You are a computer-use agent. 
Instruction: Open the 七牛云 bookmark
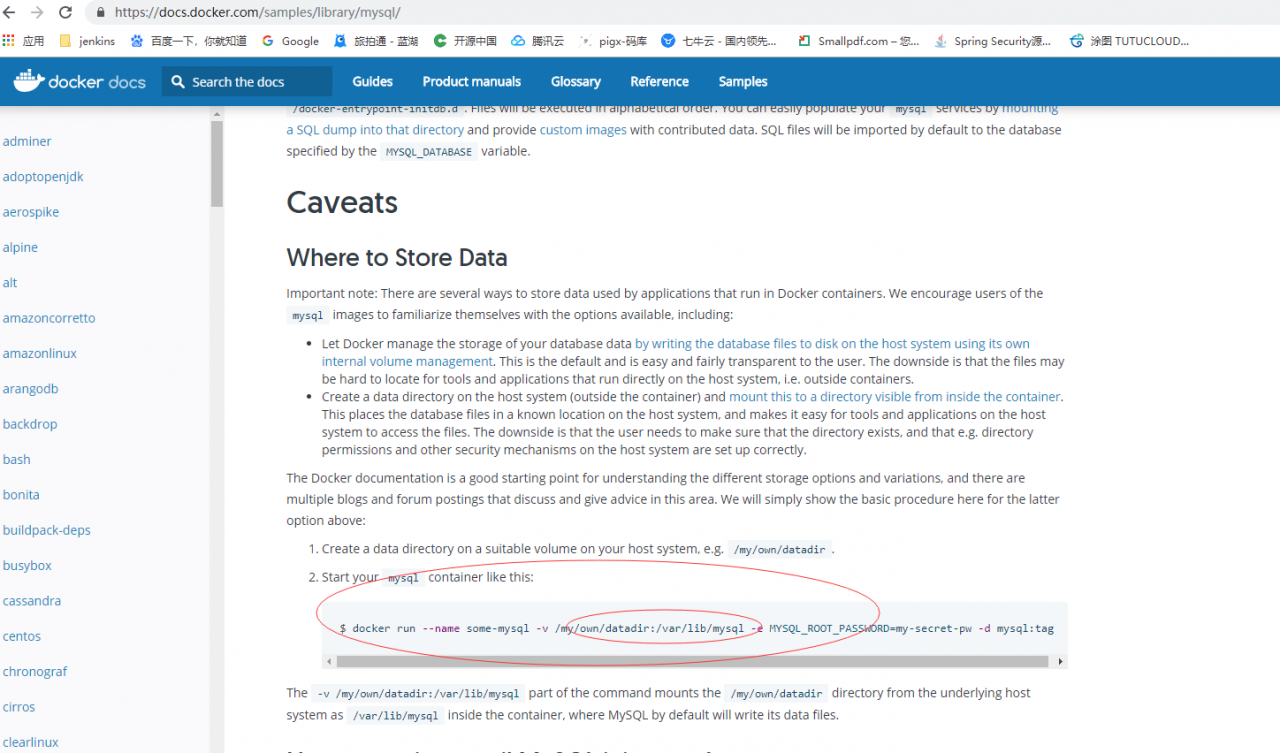click(719, 41)
